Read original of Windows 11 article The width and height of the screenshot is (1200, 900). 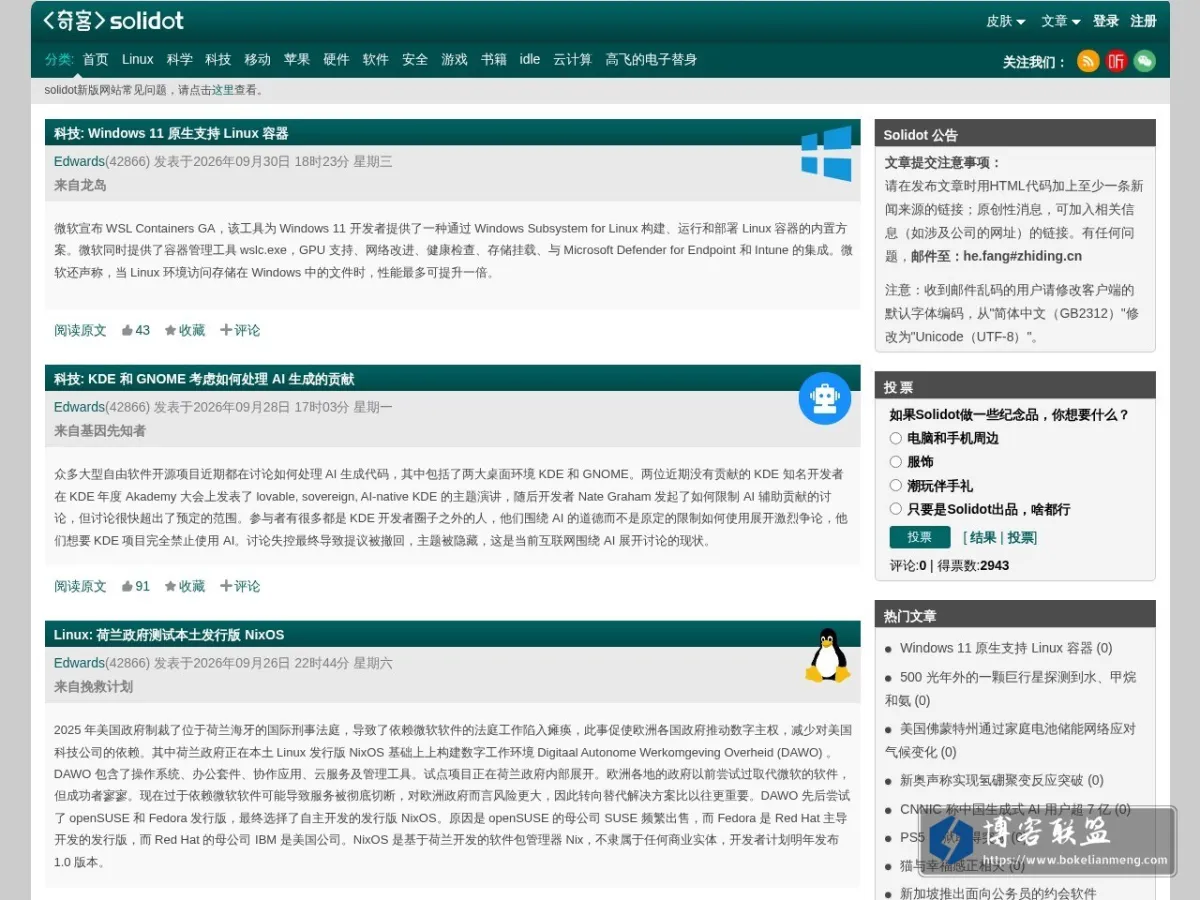[80, 330]
